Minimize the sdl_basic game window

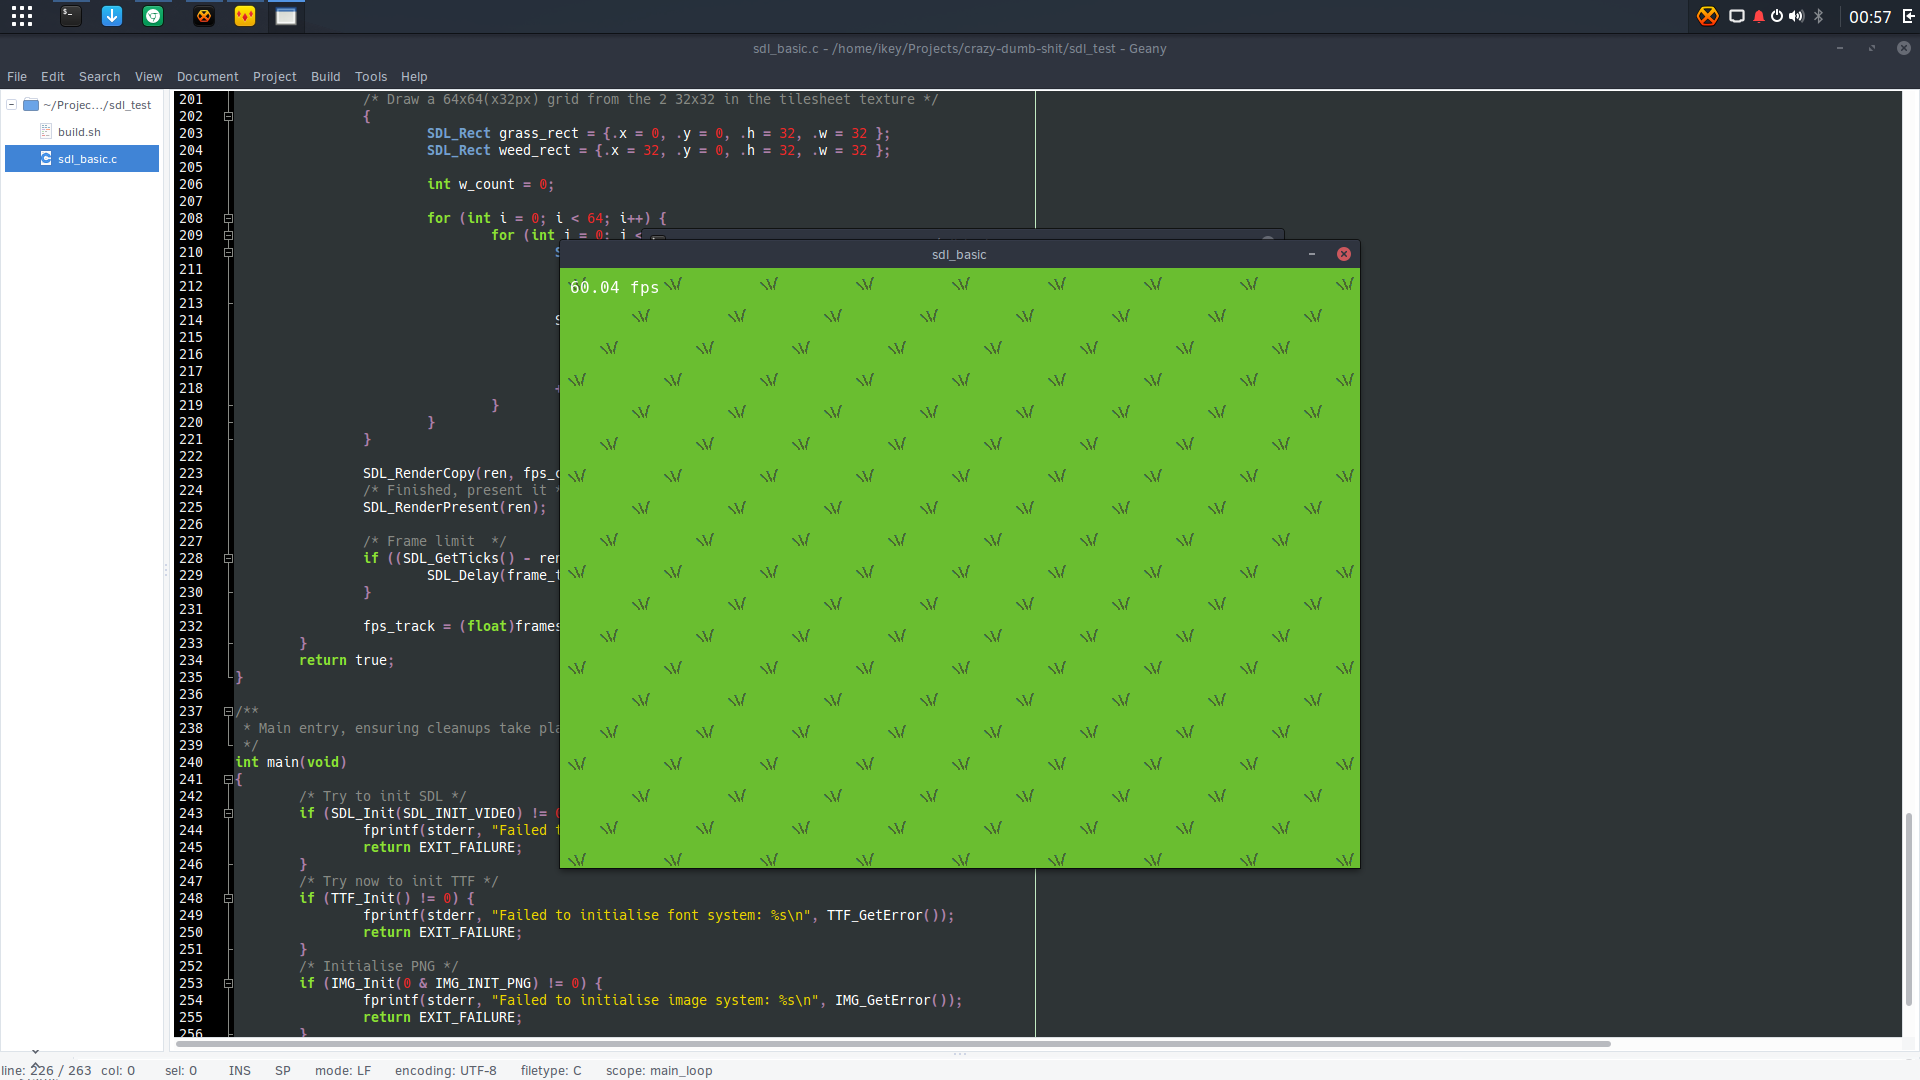coord(1312,254)
